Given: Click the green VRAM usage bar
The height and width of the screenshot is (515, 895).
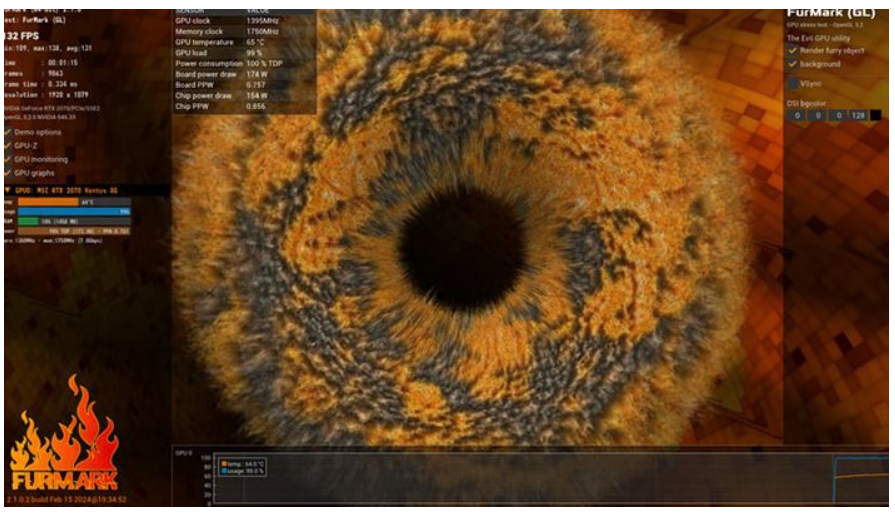Looking at the screenshot, I should point(28,221).
